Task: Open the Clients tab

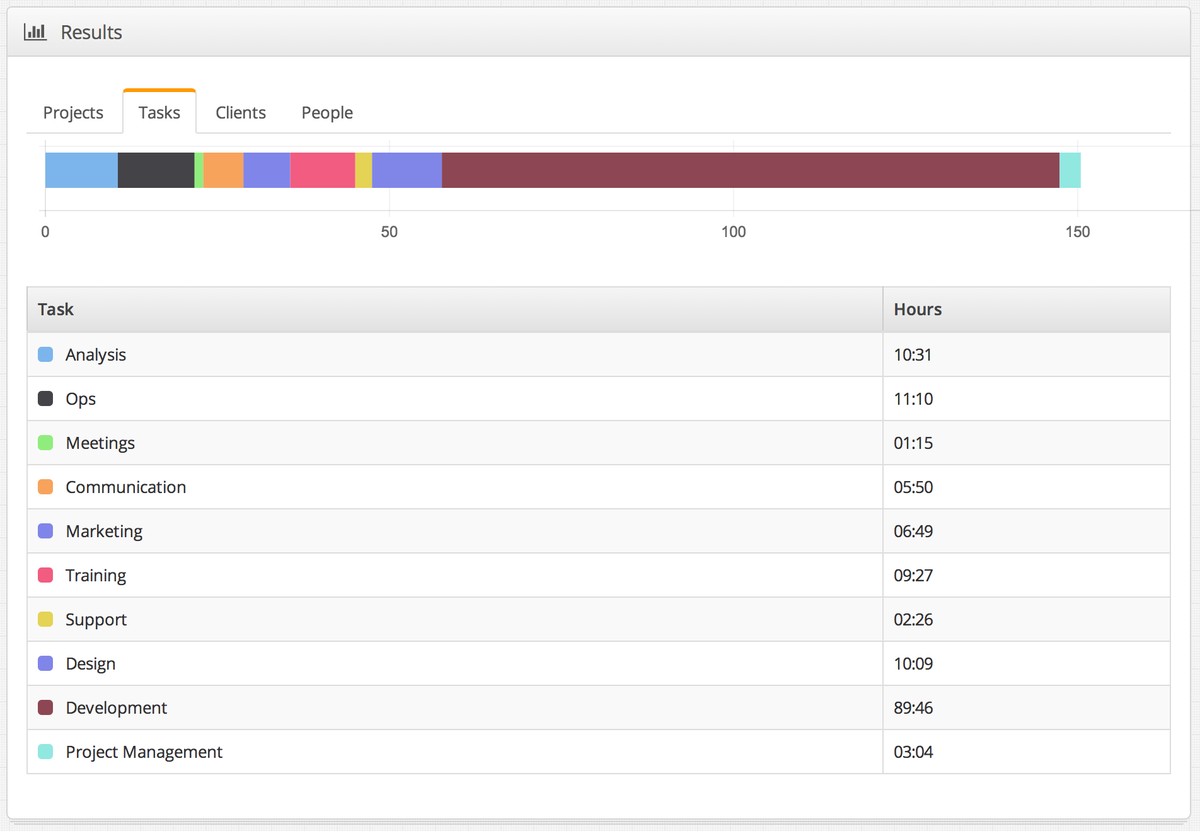Action: tap(241, 112)
